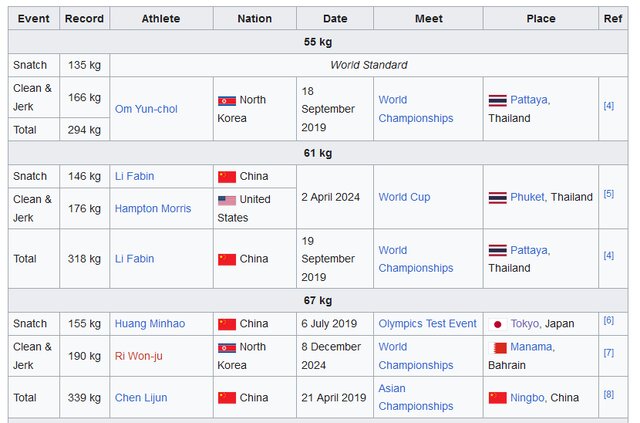640x423 pixels.
Task: Open the World Cup meet link
Action: 404,197
